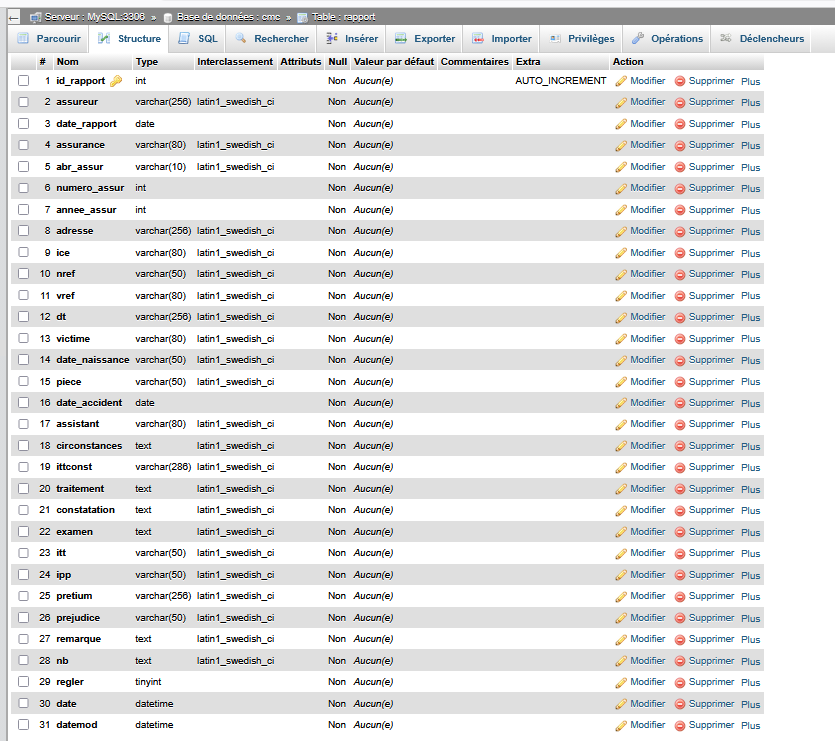Viewport: 835px width, 741px height.
Task: Click the pencil icon for victime row
Action: point(621,339)
